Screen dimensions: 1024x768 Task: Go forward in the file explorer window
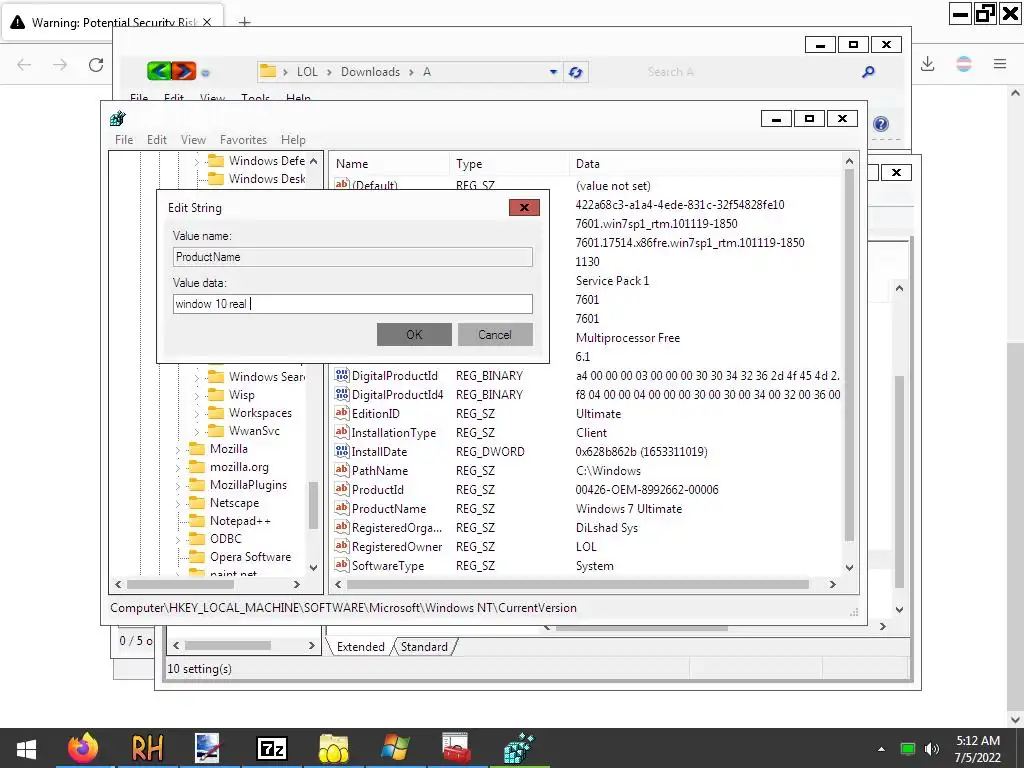pos(184,71)
